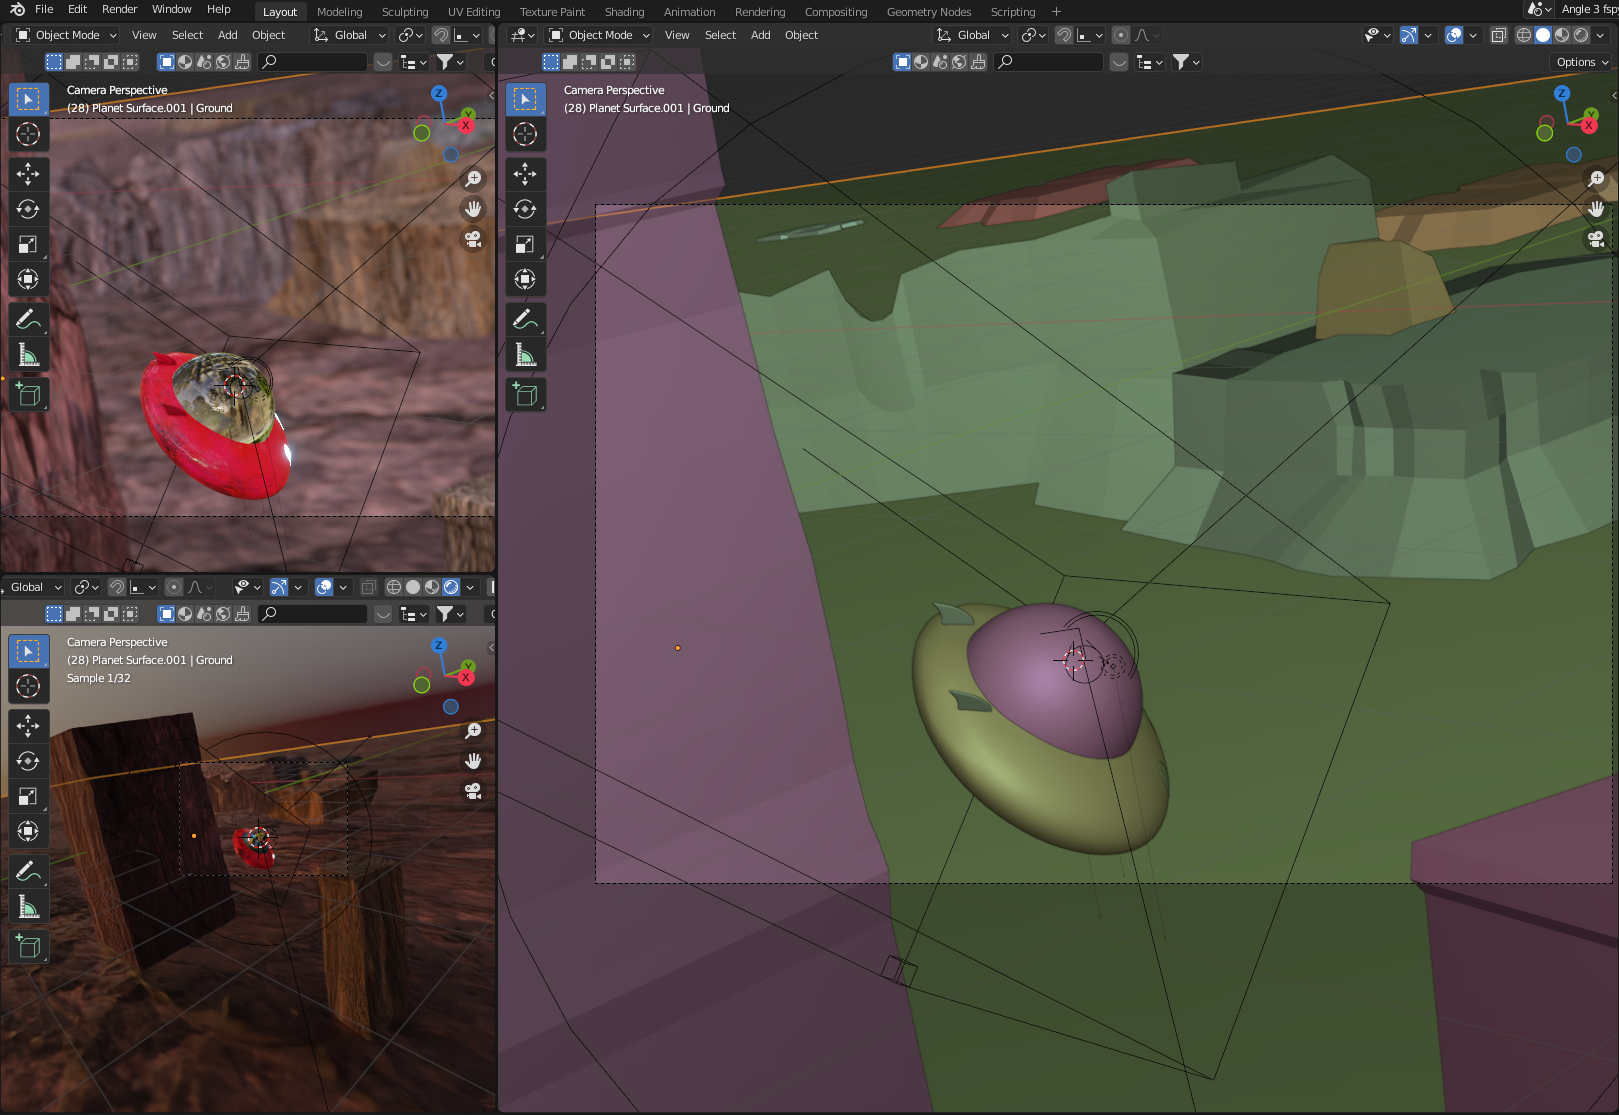Open the Window menu

click(172, 9)
